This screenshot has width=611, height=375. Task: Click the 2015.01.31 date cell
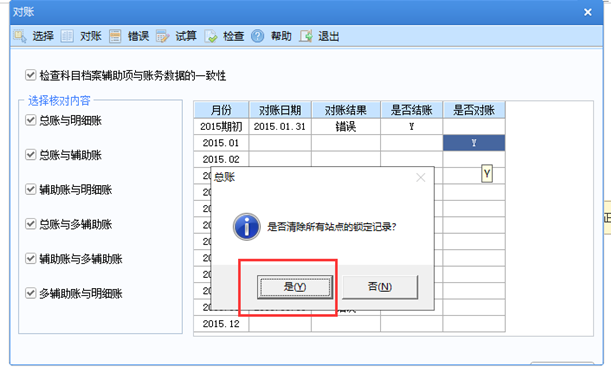(280, 127)
